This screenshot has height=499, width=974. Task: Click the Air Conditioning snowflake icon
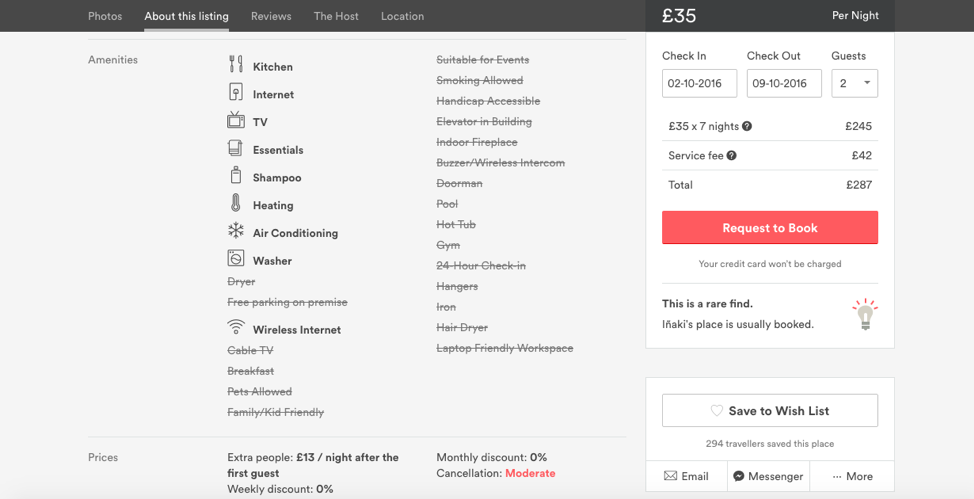click(x=235, y=231)
